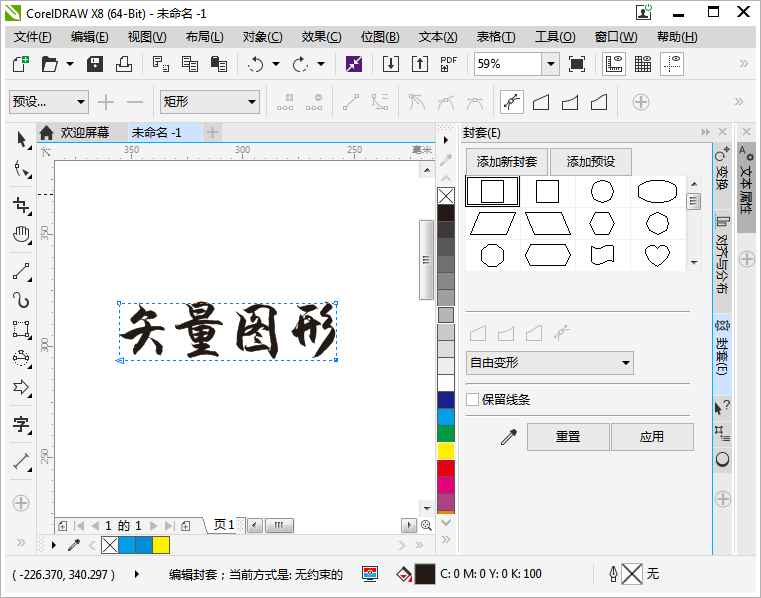Select the Pan hand tool
Screen dimensions: 761x598
click(x=21, y=236)
